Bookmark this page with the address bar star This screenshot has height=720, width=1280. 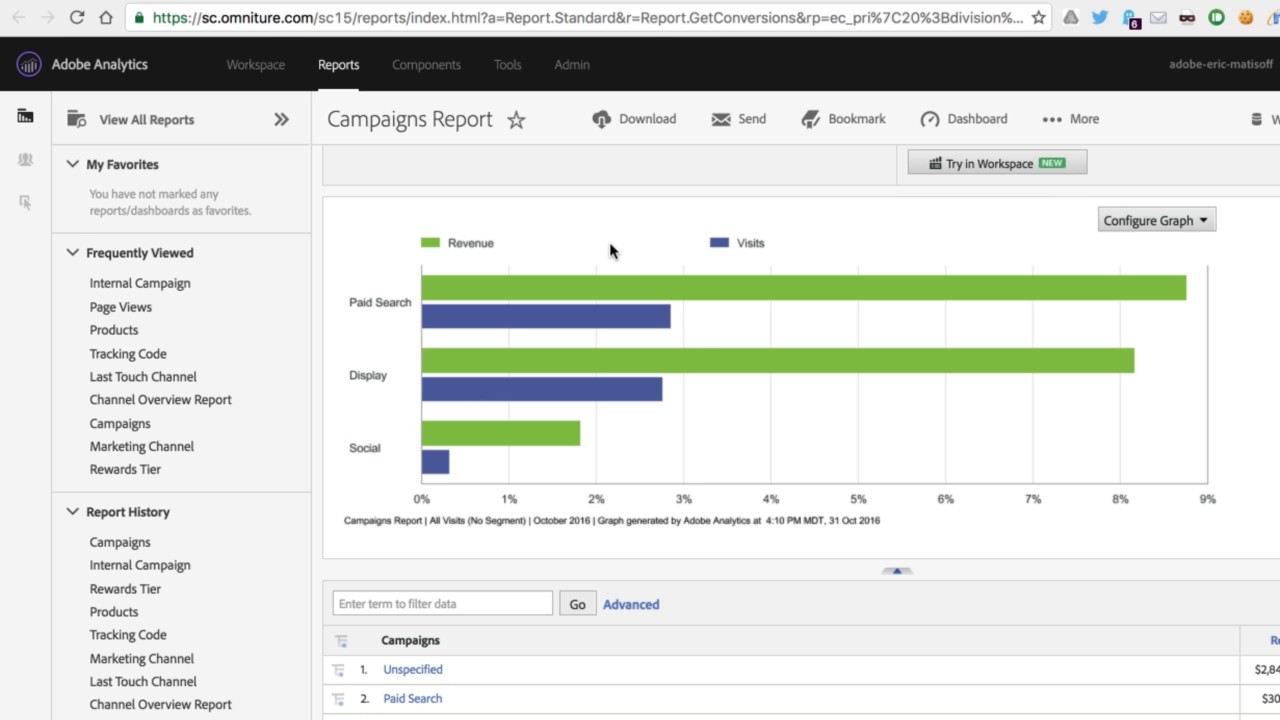(1039, 17)
